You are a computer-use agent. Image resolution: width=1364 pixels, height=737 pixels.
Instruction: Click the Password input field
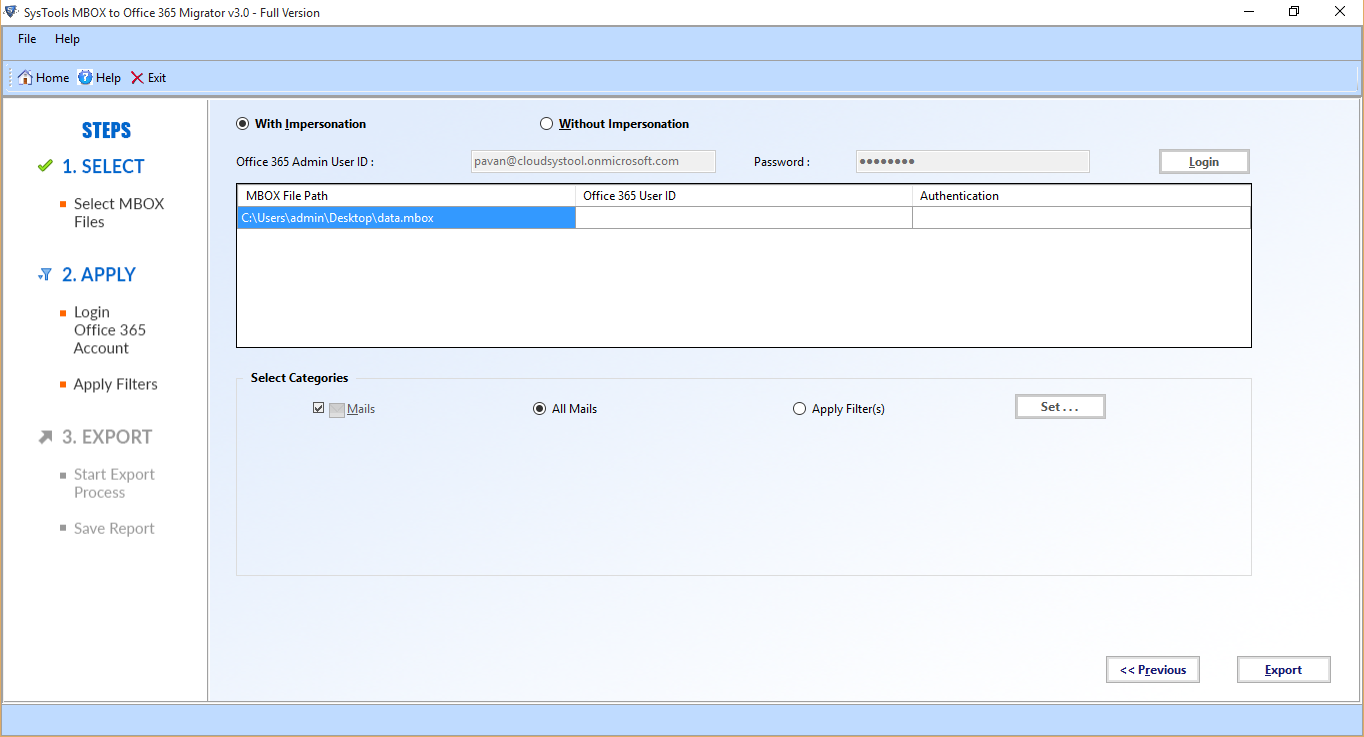(972, 161)
